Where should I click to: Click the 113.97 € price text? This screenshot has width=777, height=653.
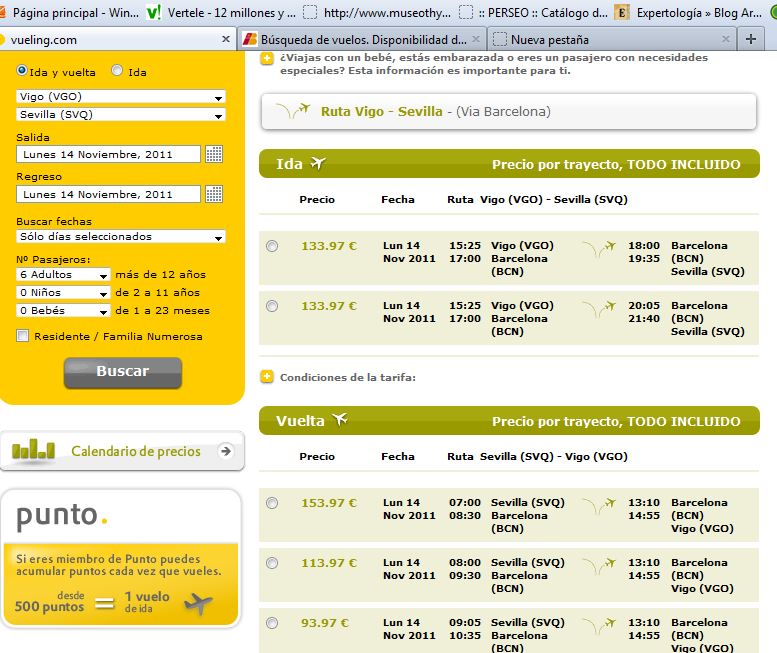tap(329, 563)
